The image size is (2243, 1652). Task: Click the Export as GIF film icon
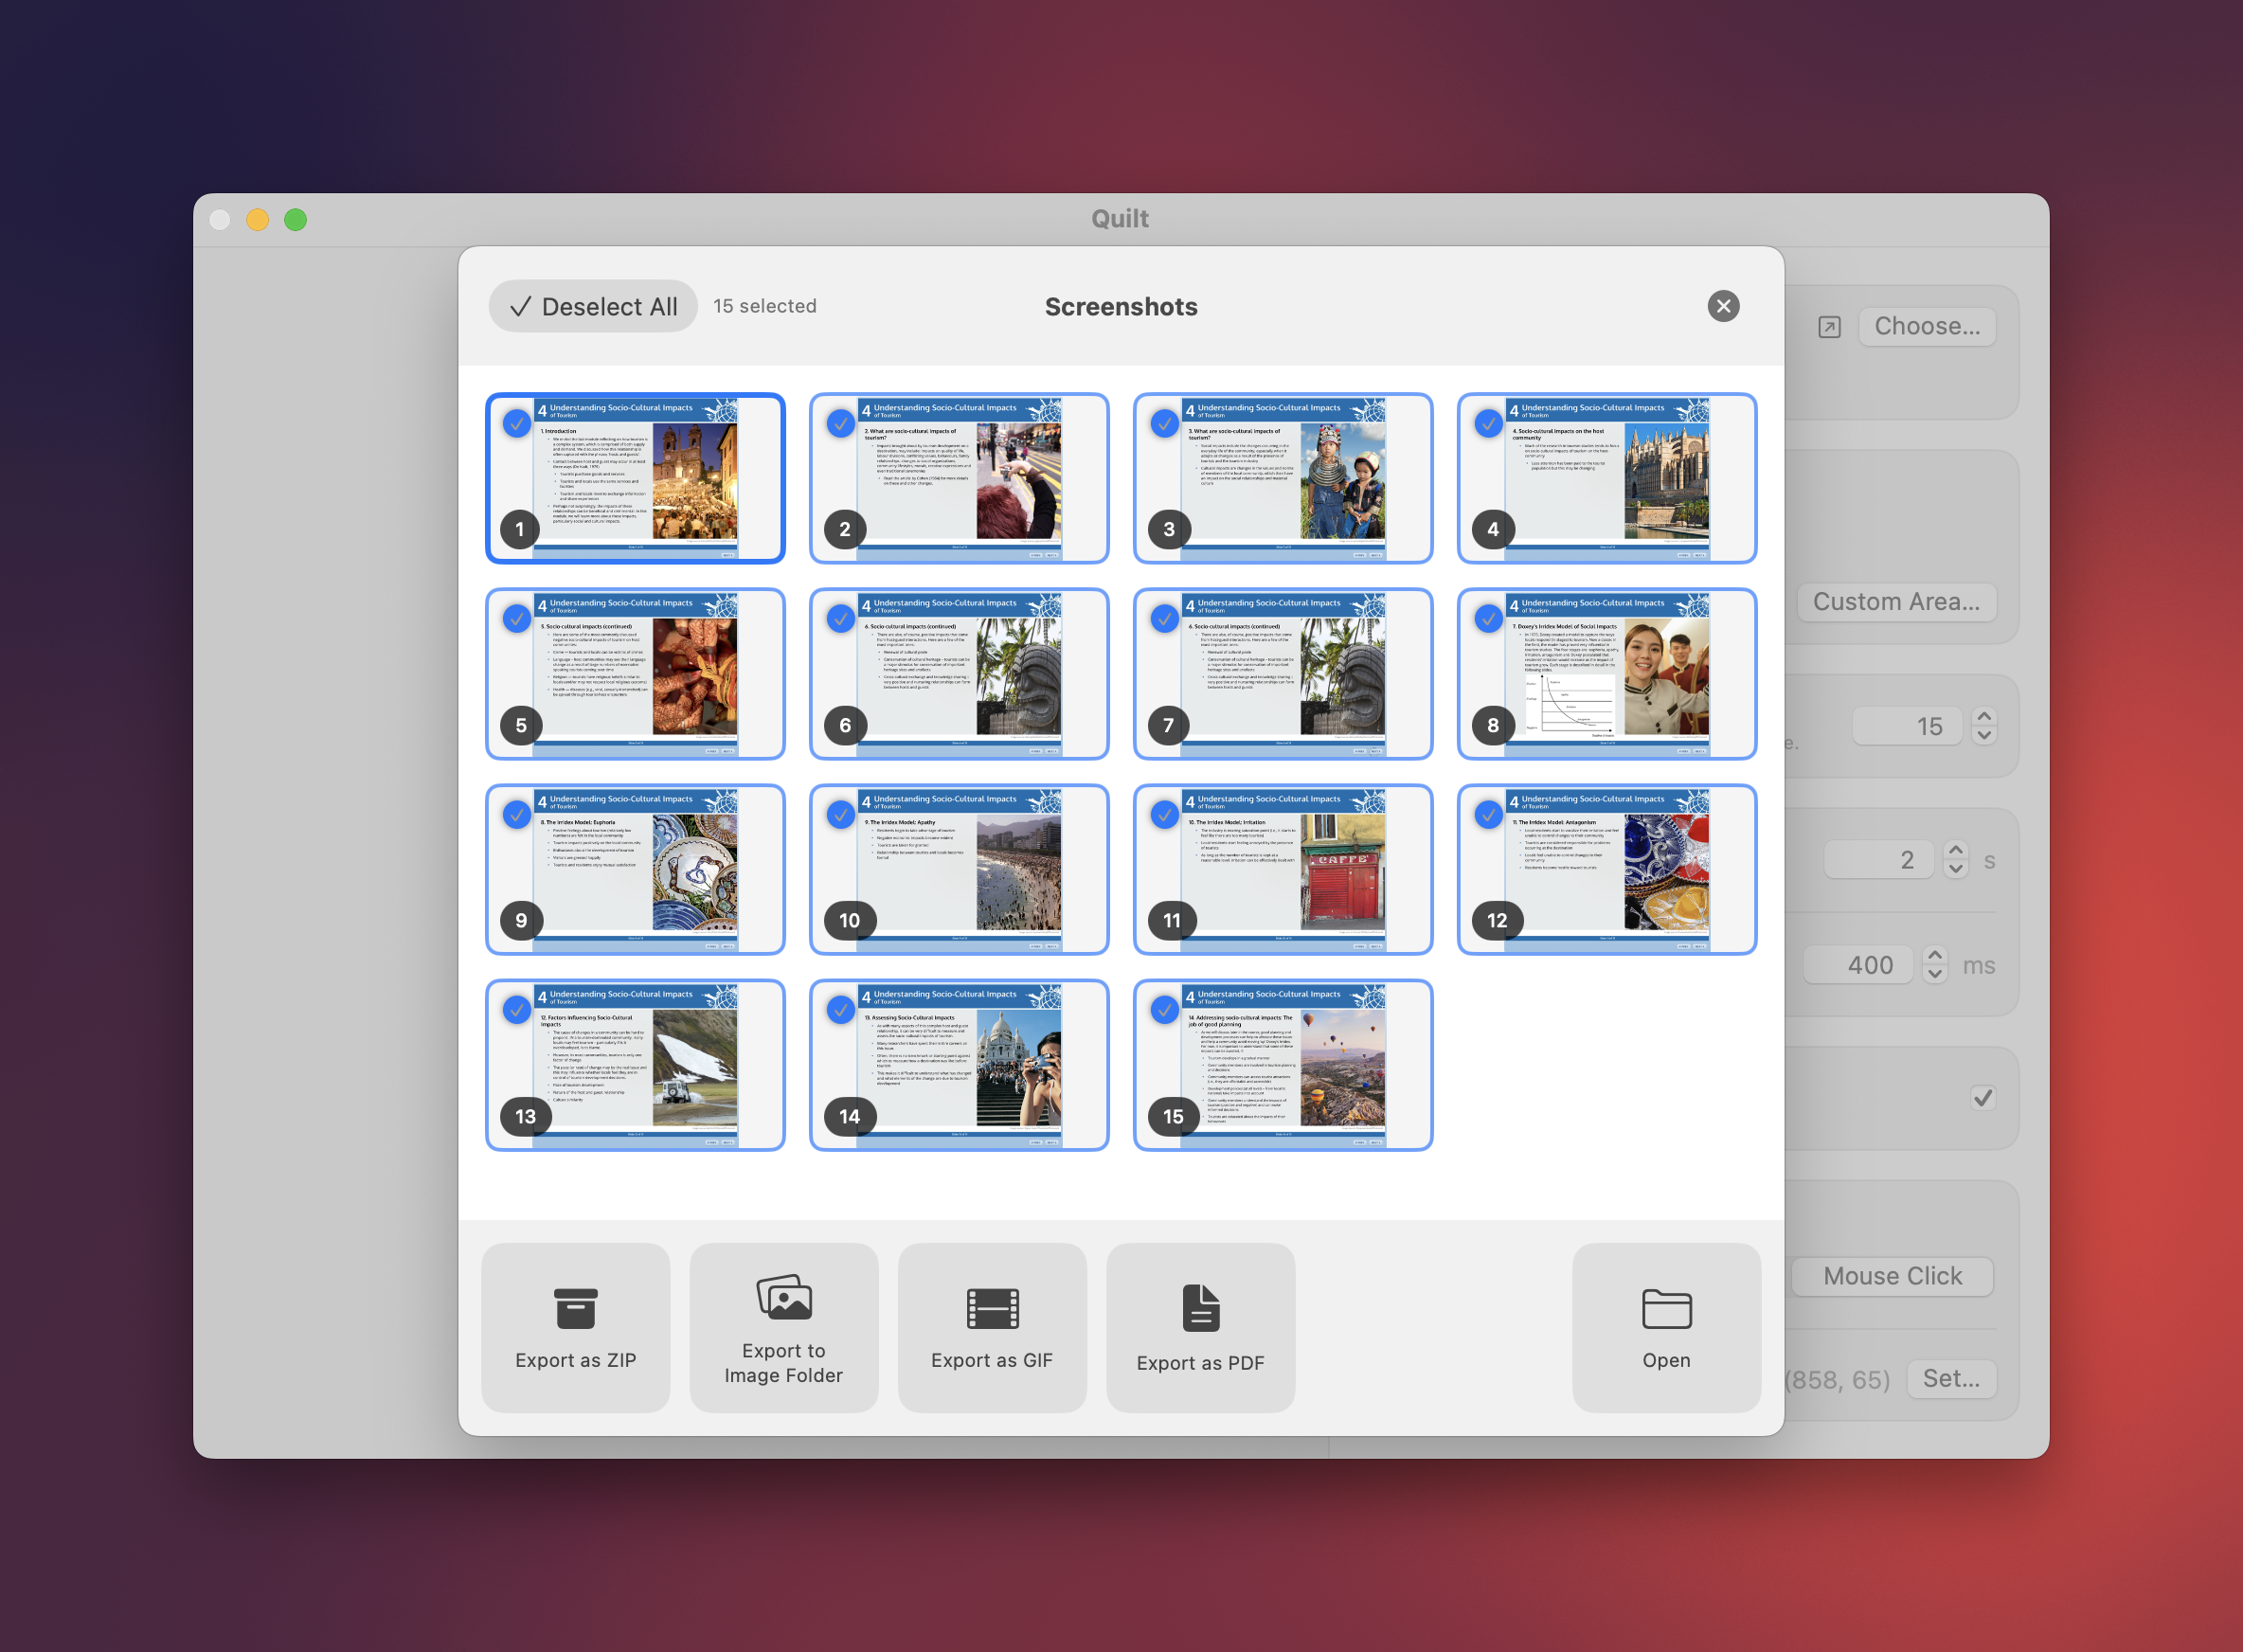click(x=992, y=1308)
